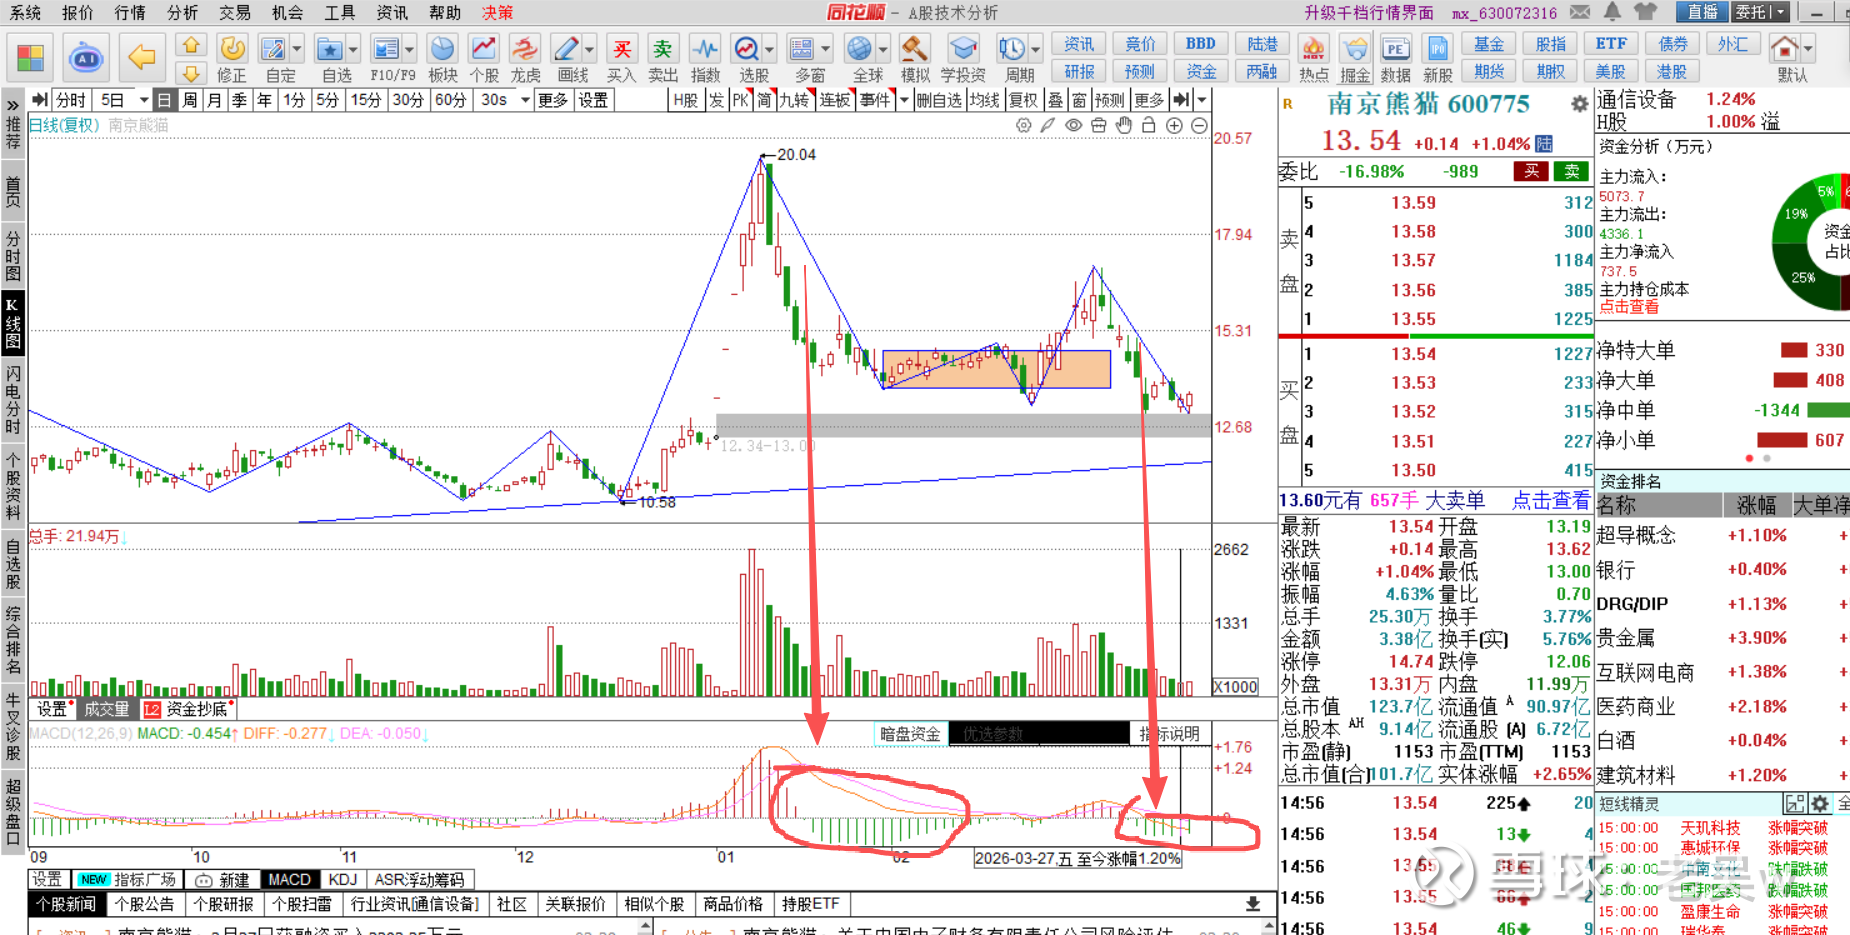This screenshot has height=935, width=1850.
Task: Toggle the 九转 indicator button
Action: point(795,100)
